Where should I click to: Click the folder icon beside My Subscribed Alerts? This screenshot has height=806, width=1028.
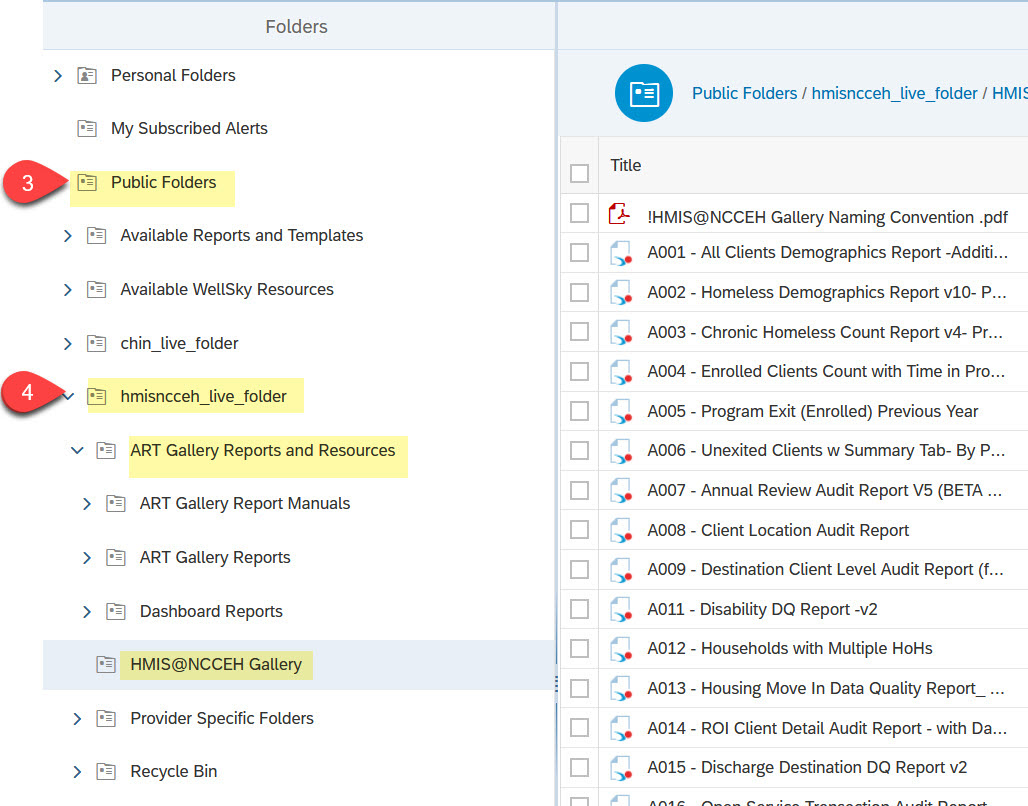(87, 128)
